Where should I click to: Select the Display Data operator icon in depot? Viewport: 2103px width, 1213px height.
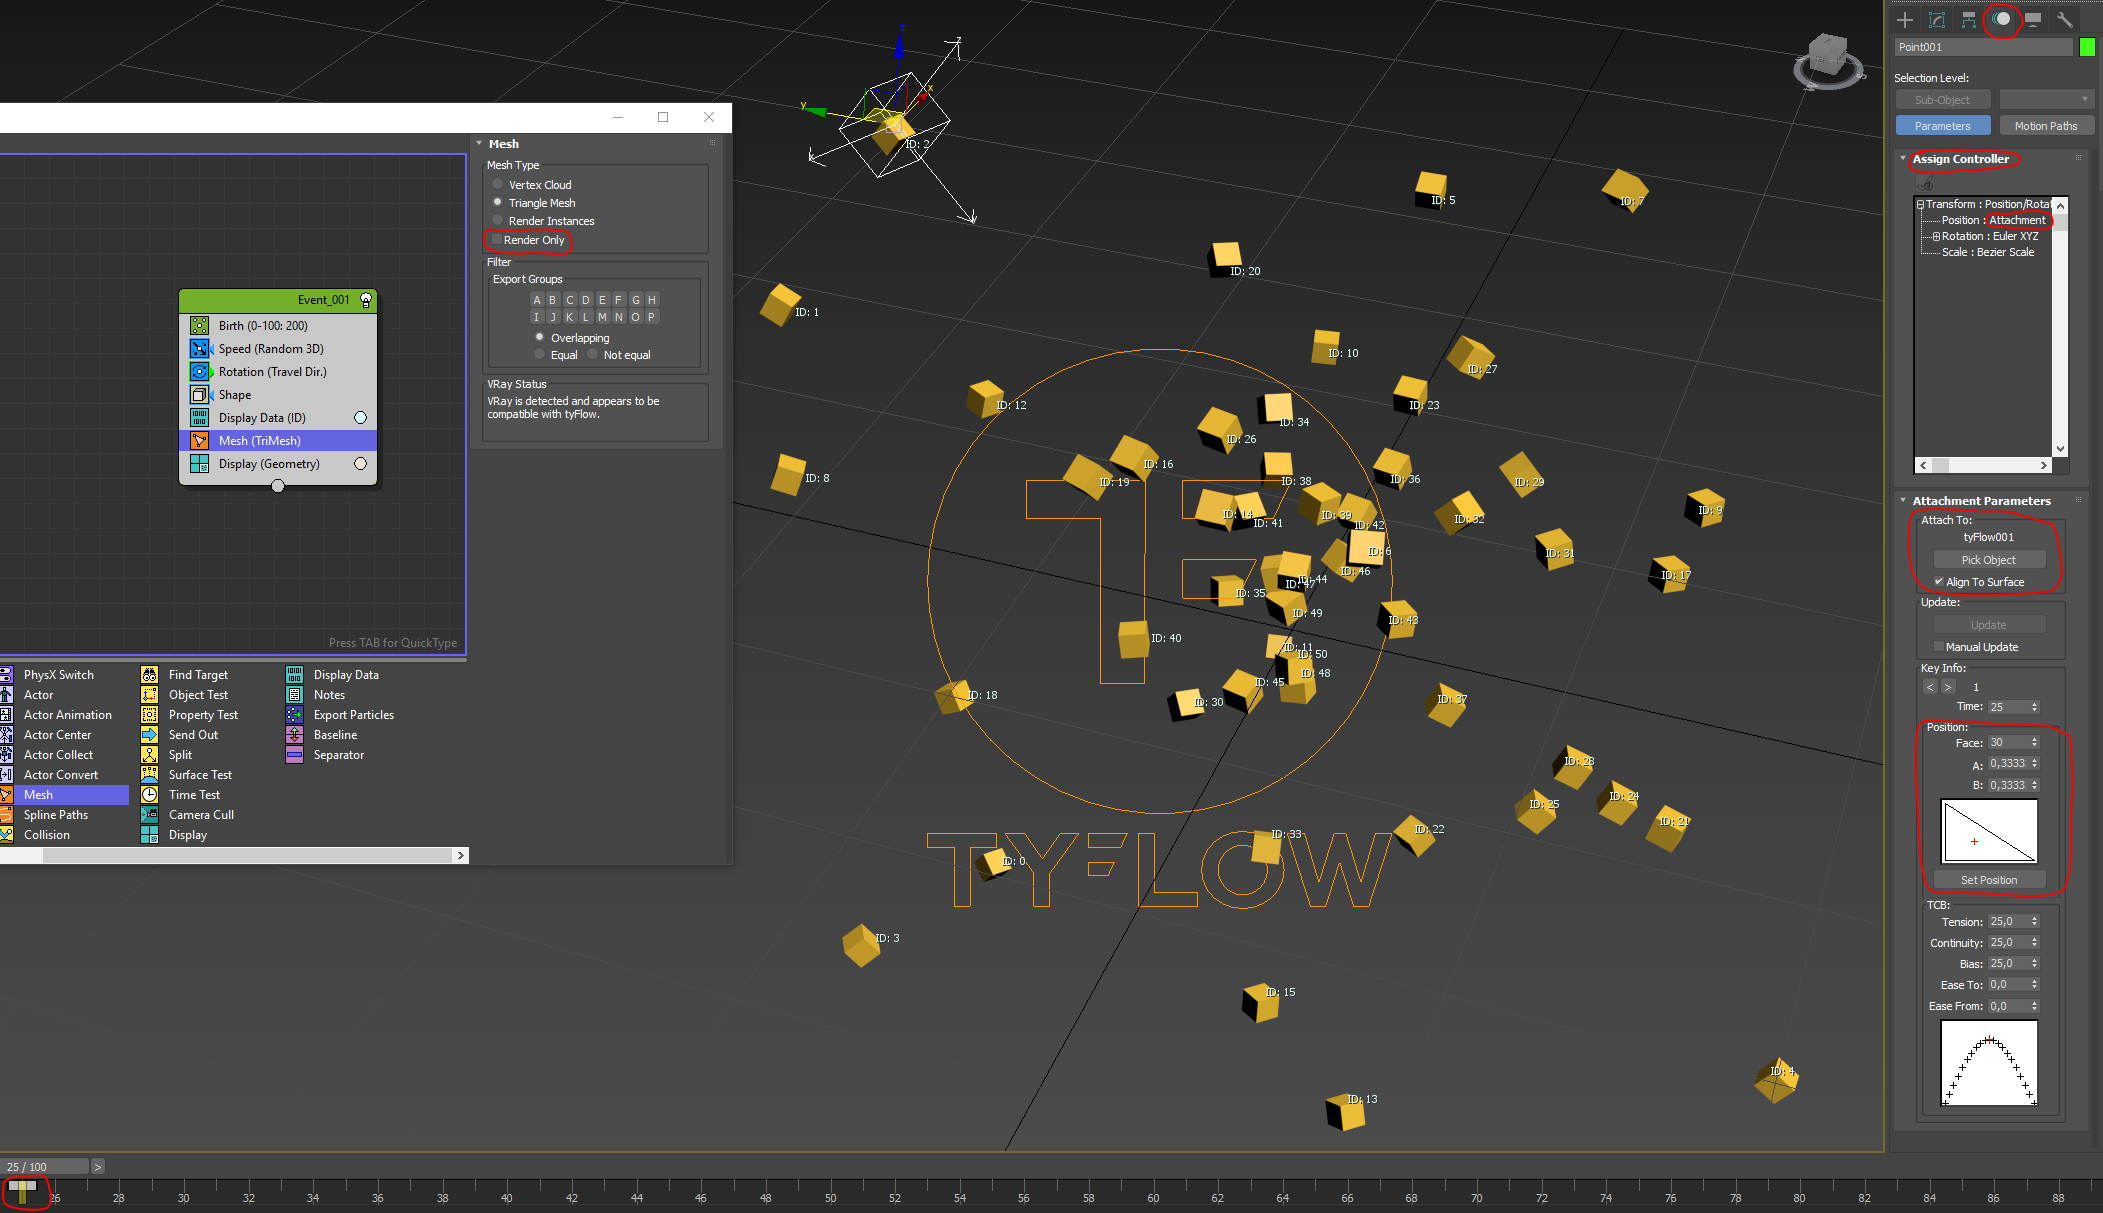point(294,675)
